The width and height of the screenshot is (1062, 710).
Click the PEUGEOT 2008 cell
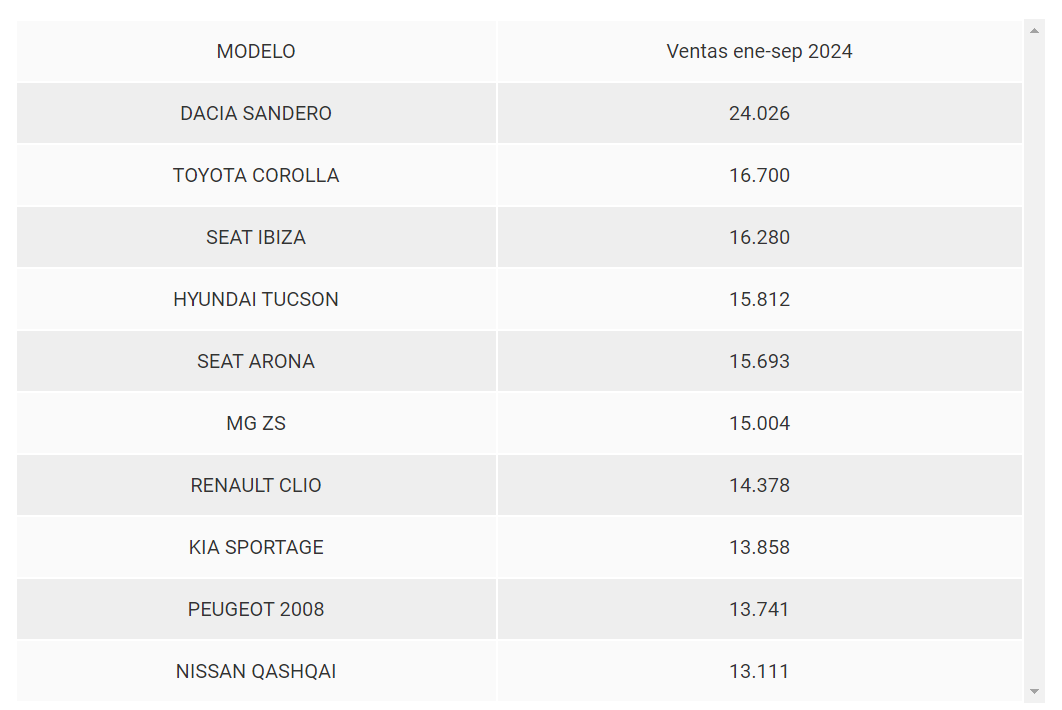click(256, 609)
